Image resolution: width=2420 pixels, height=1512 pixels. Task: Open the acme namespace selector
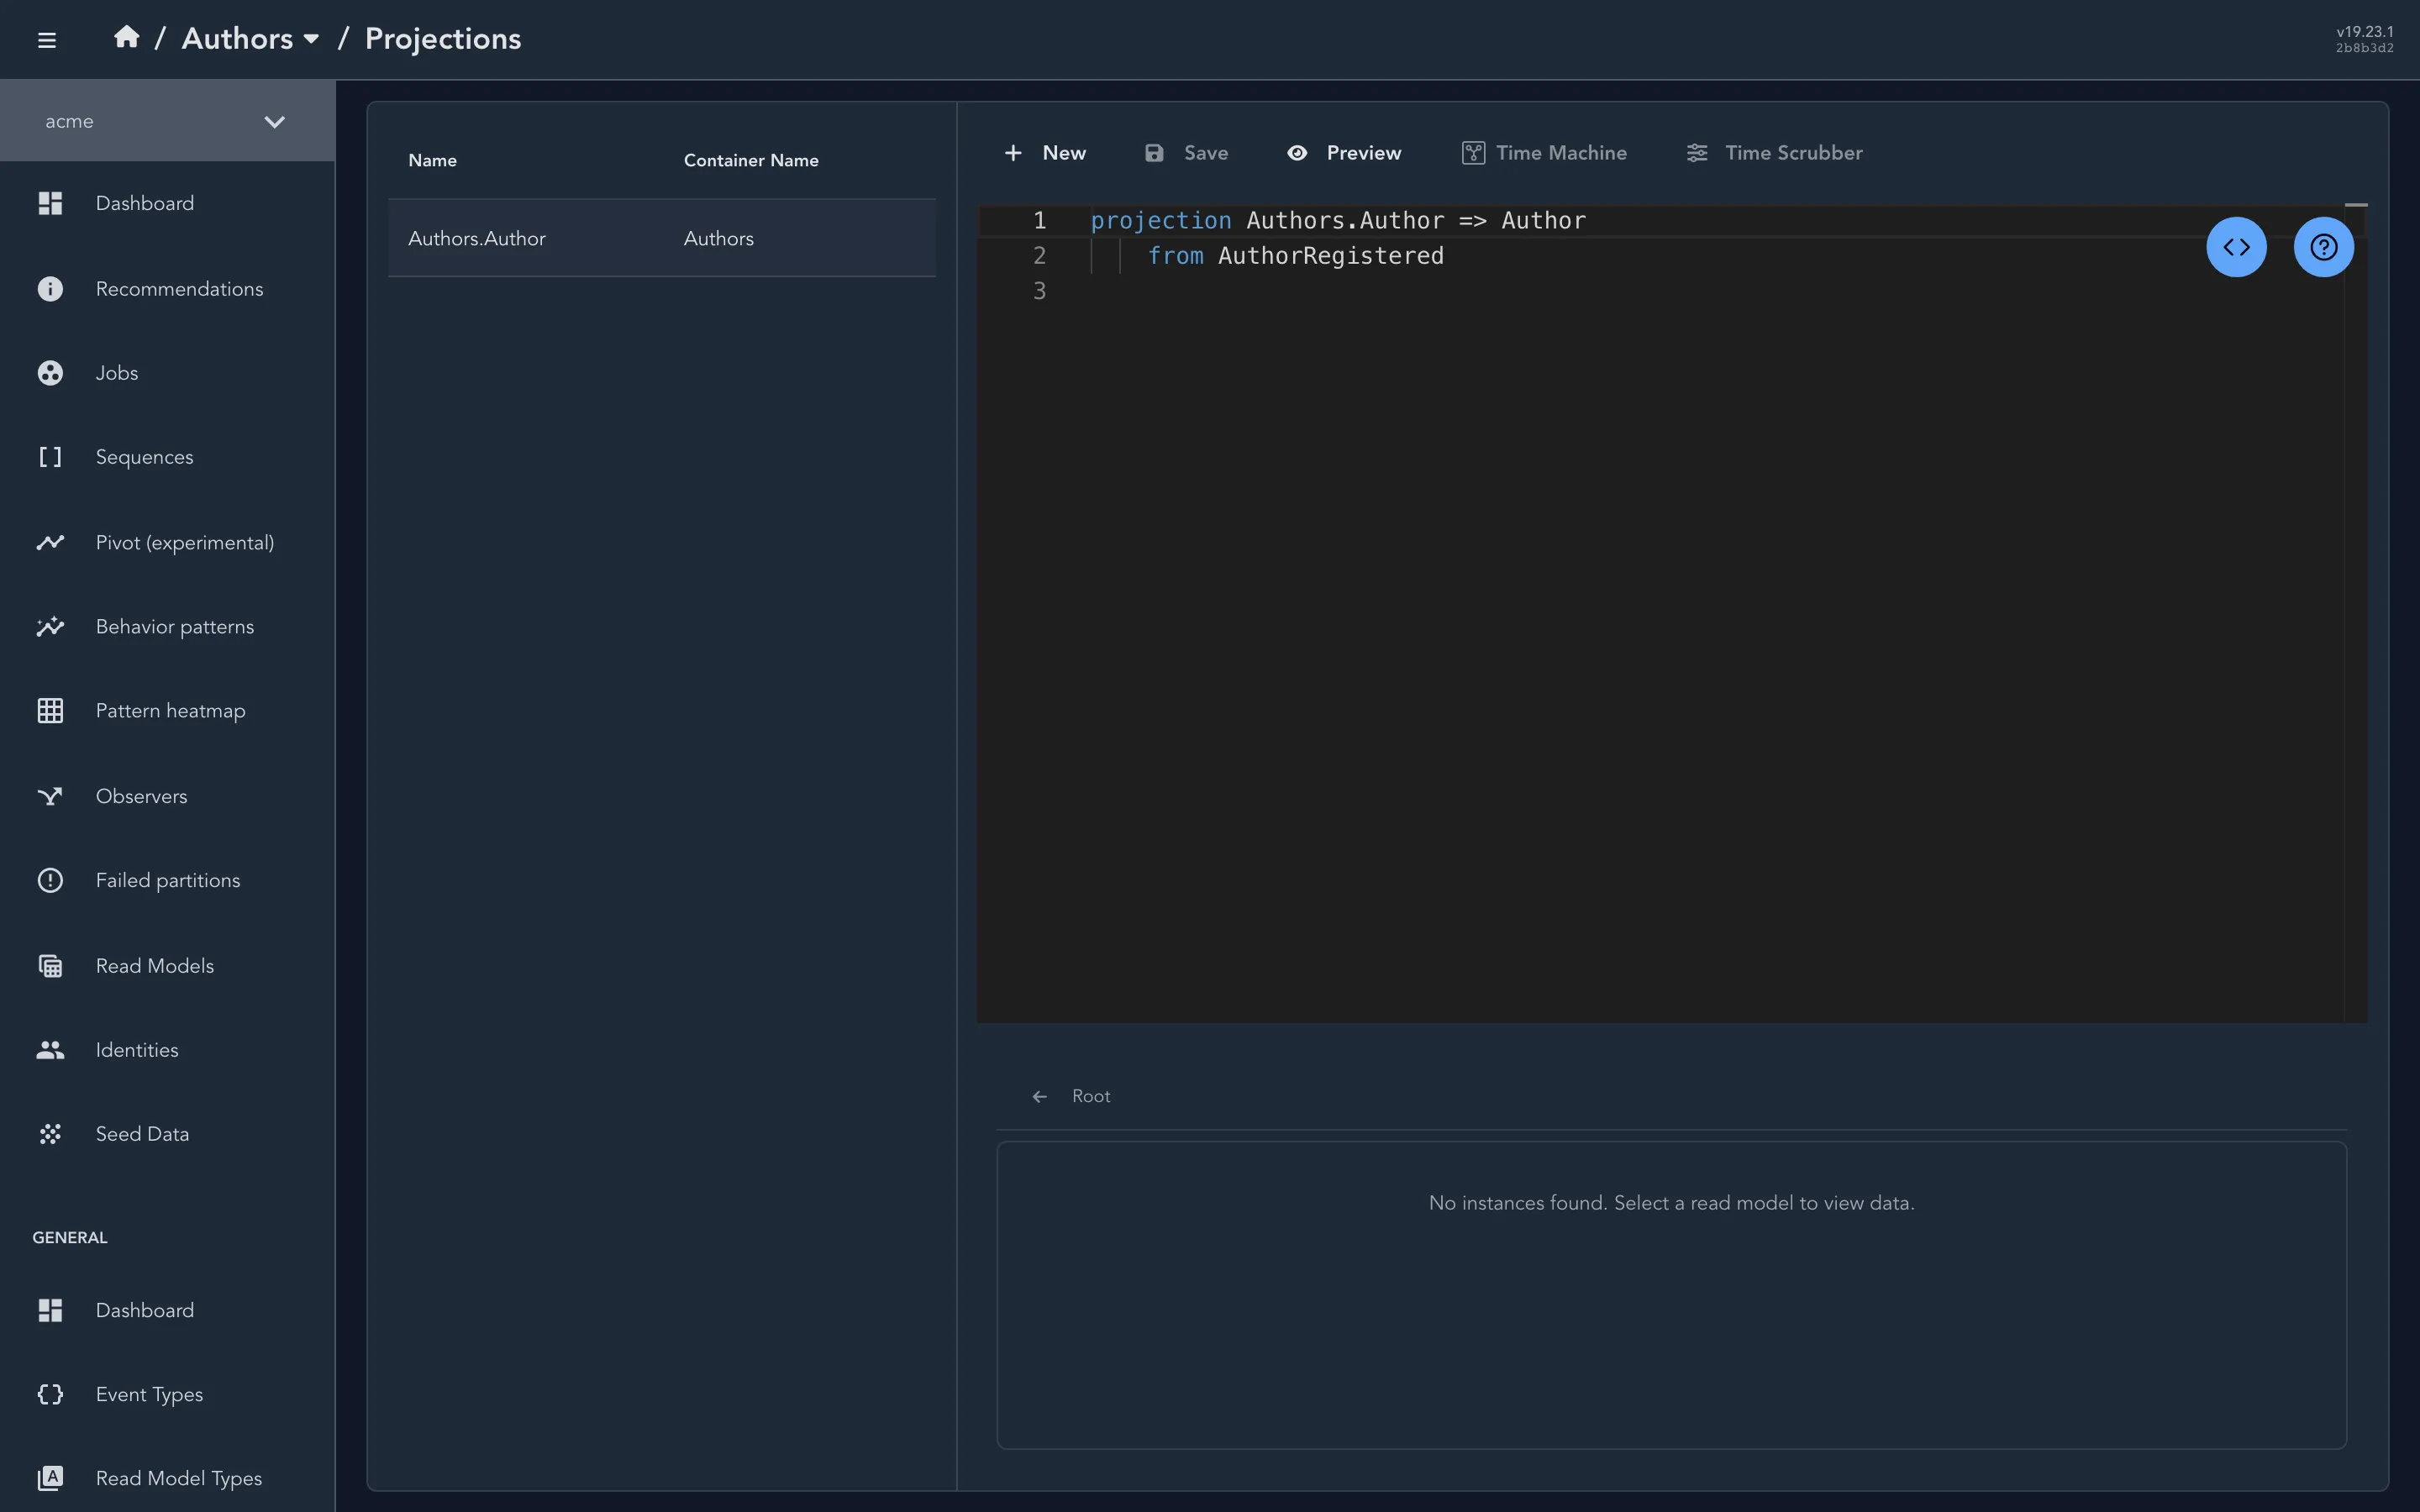click(167, 121)
